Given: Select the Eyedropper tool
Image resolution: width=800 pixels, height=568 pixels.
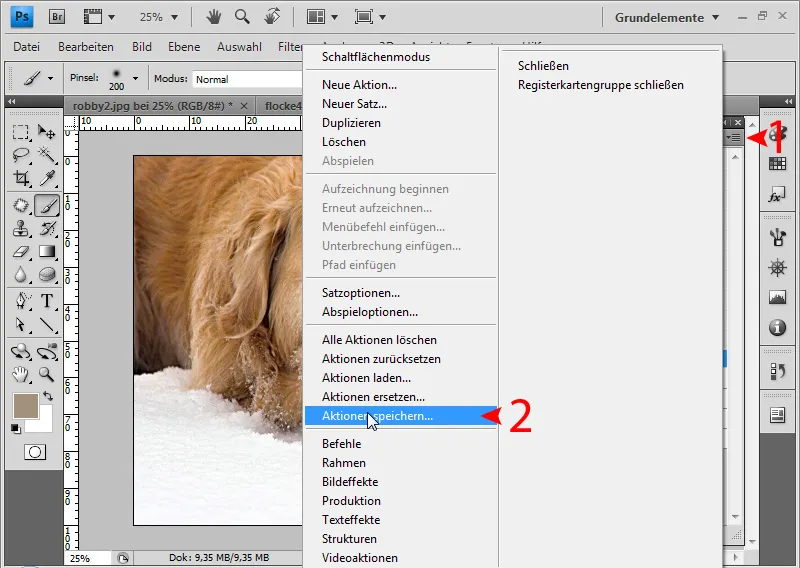Looking at the screenshot, I should 47,178.
